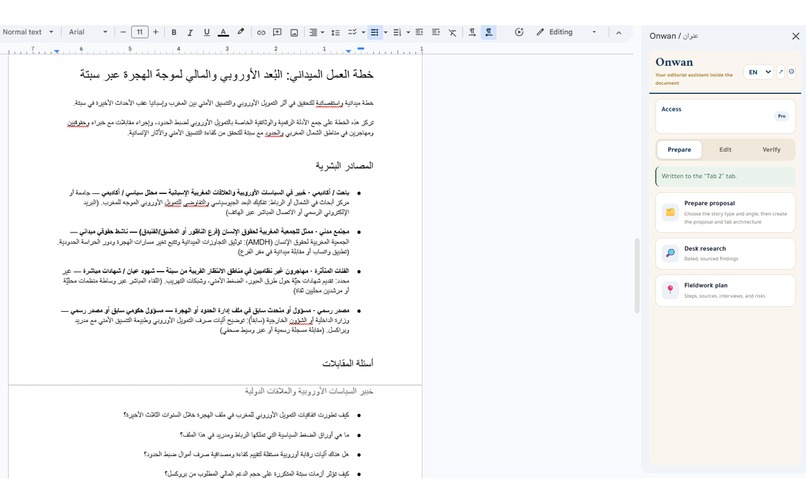Open the EN language dropdown in Onwan
This screenshot has width=806, height=504.
click(x=758, y=72)
